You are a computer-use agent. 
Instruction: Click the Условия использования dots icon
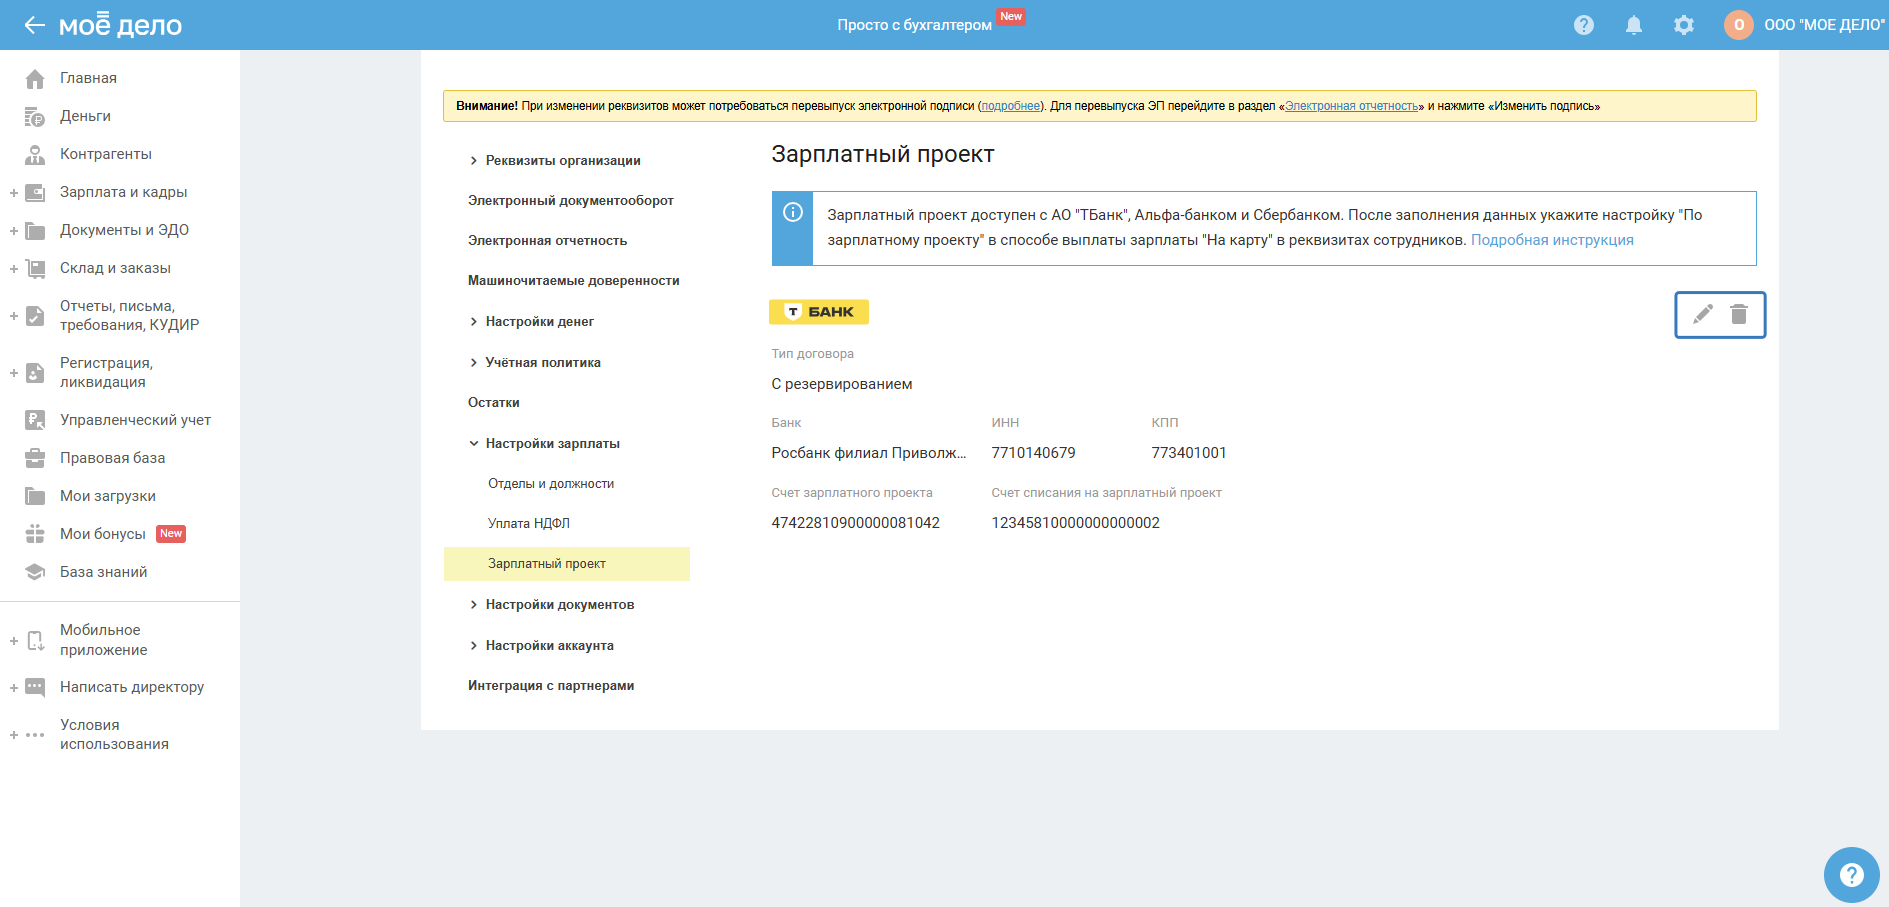coord(35,735)
